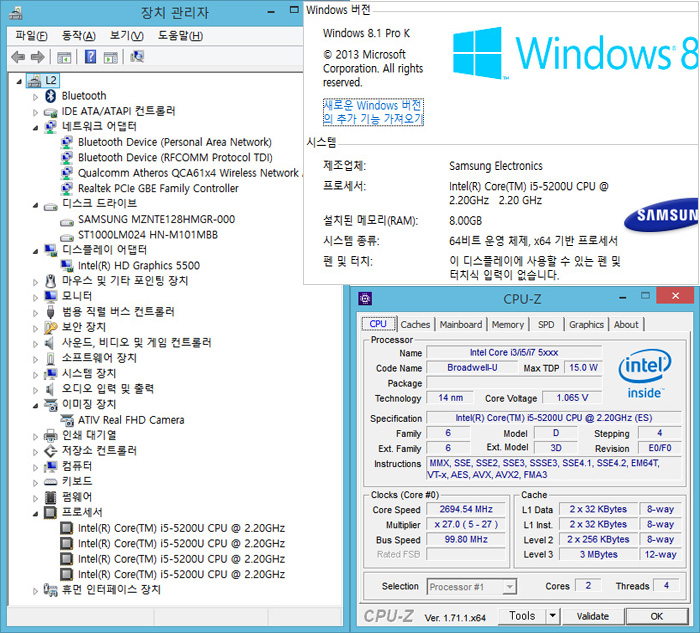The height and width of the screenshot is (635, 700).
Task: Collapse the 디스크 드라이브 node
Action: tap(35, 205)
